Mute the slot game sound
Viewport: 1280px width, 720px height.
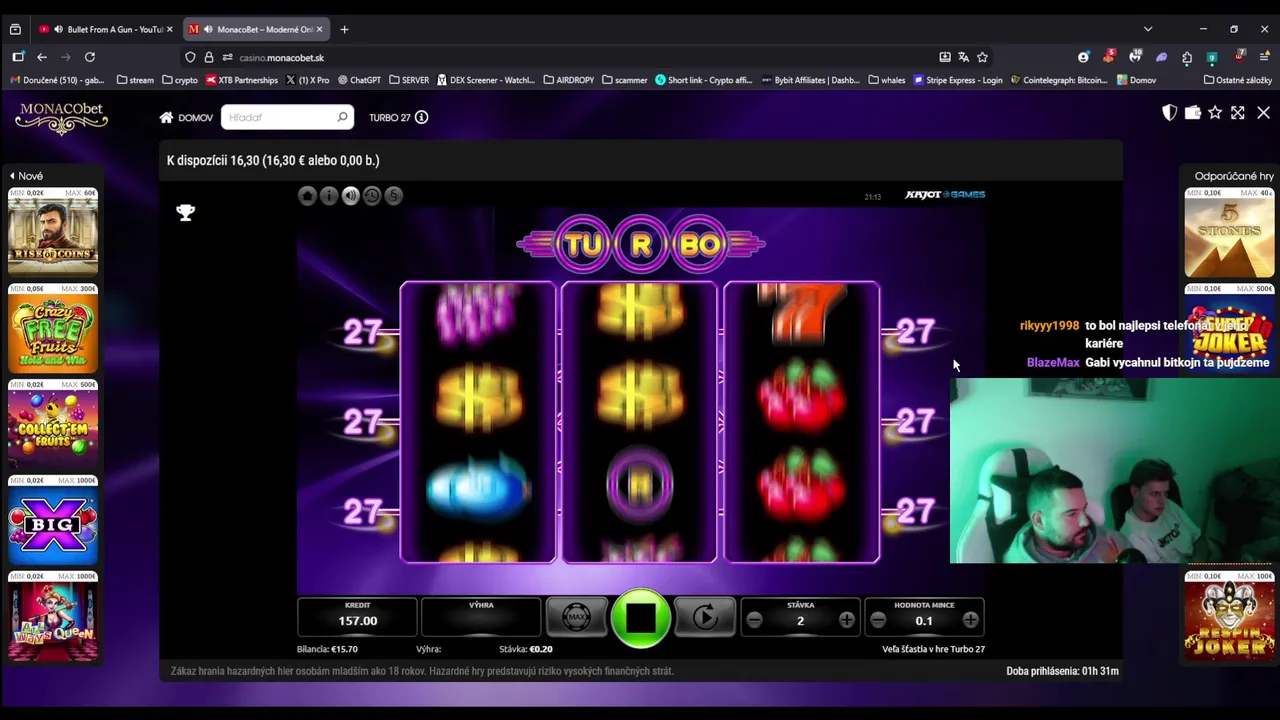pyautogui.click(x=350, y=196)
